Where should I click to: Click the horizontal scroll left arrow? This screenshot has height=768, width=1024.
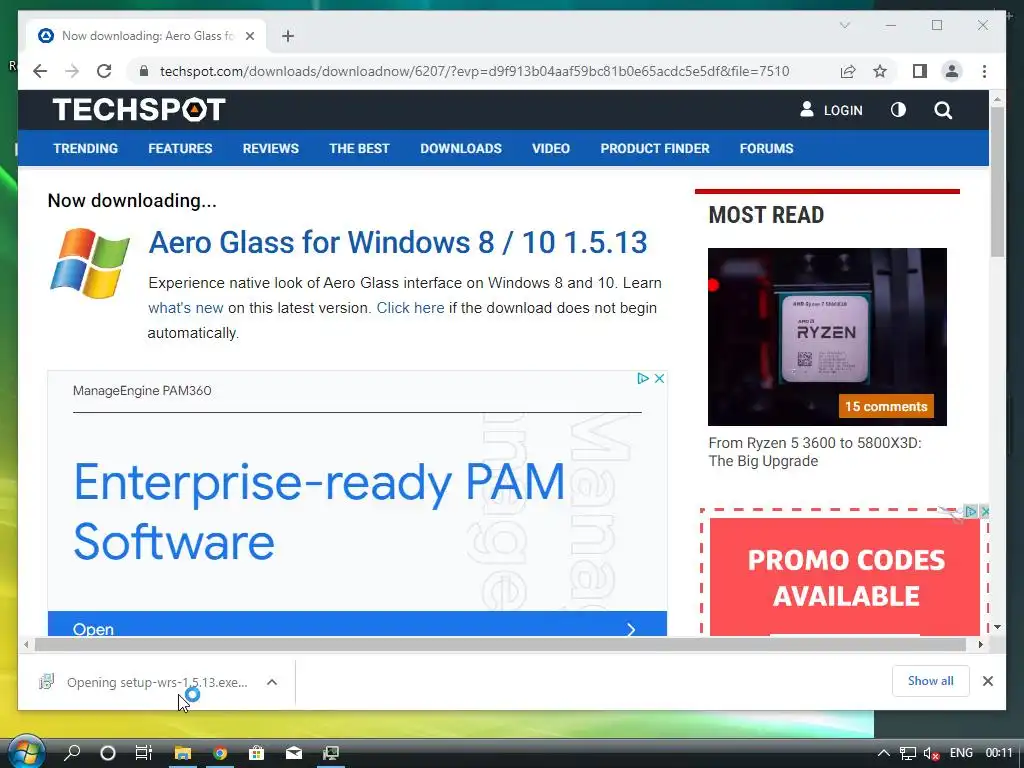[x=25, y=645]
